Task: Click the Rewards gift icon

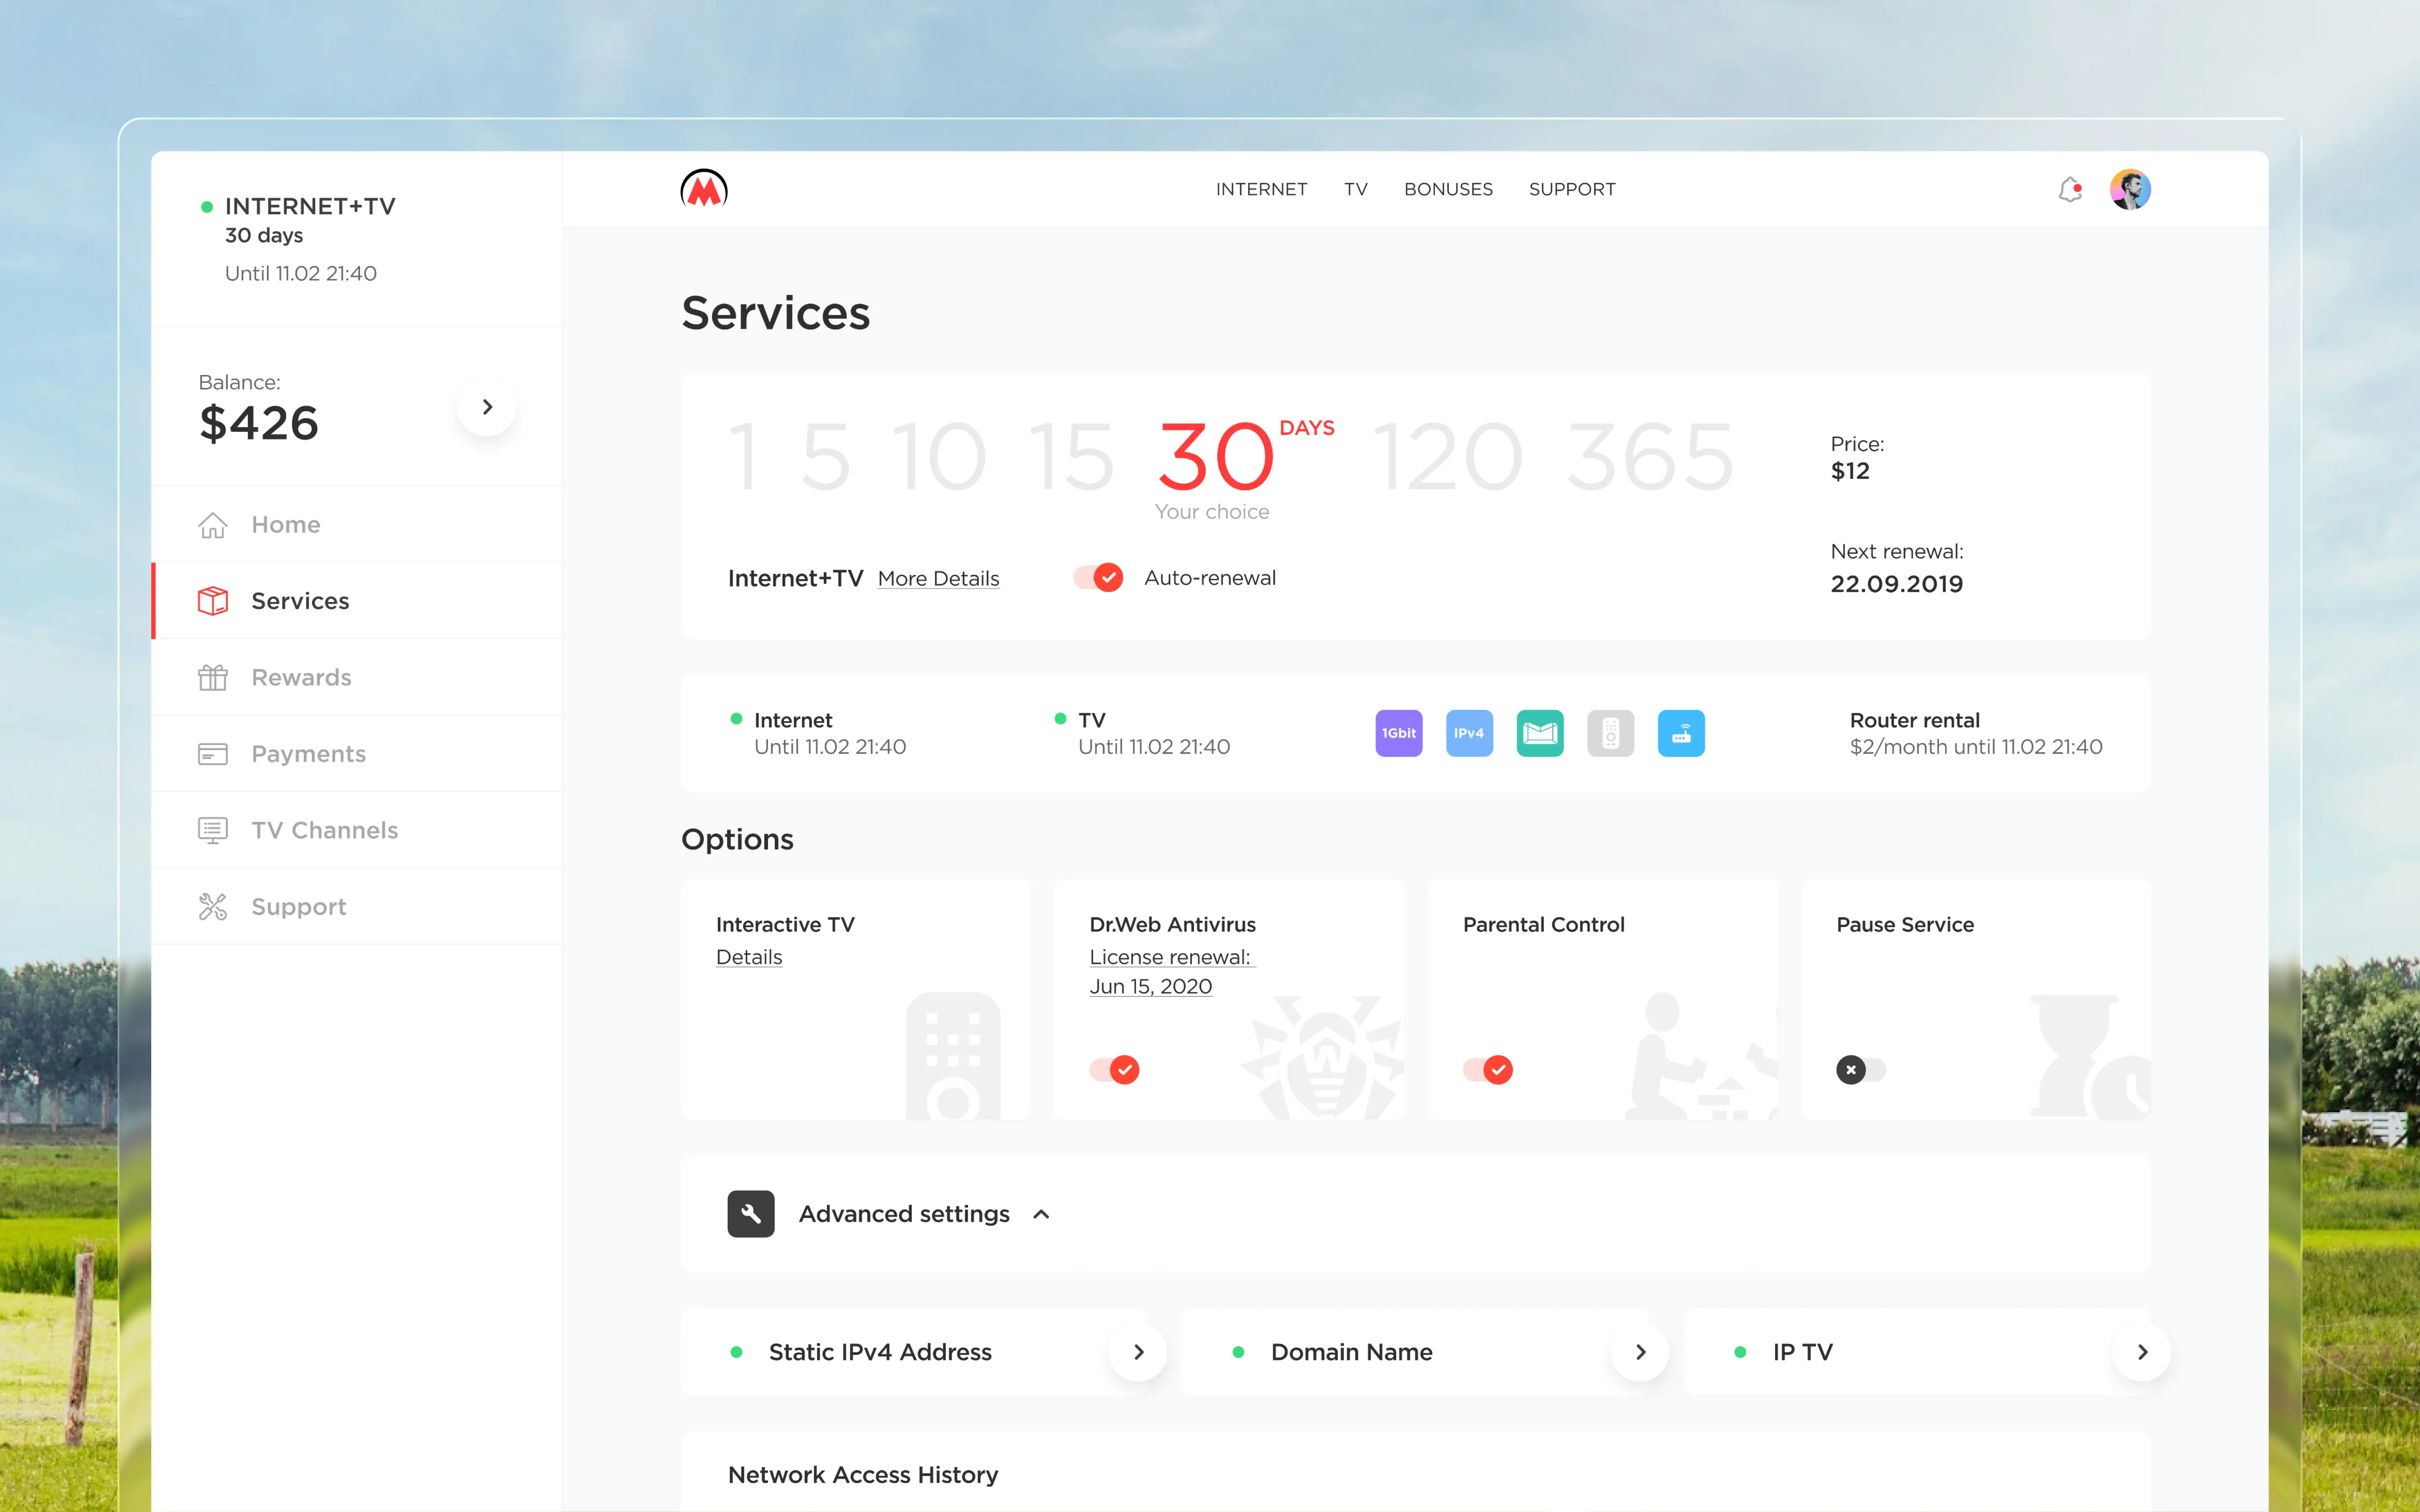Action: (x=213, y=677)
